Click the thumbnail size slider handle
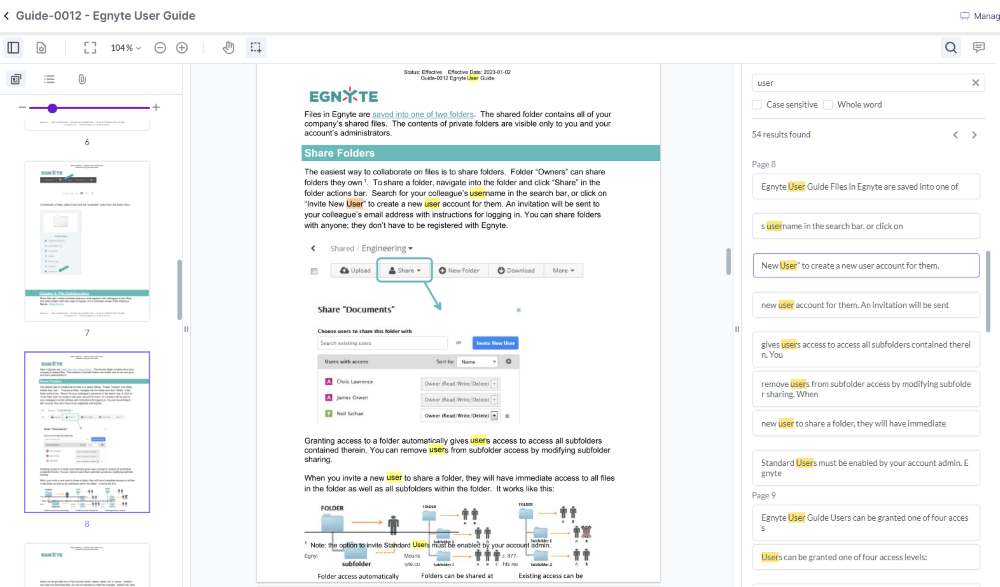The height and width of the screenshot is (587, 1000). pos(52,108)
